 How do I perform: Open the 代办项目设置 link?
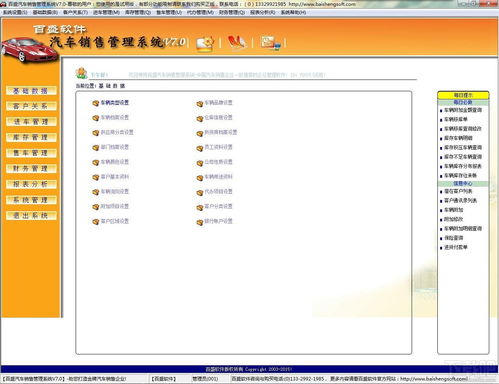(x=218, y=192)
